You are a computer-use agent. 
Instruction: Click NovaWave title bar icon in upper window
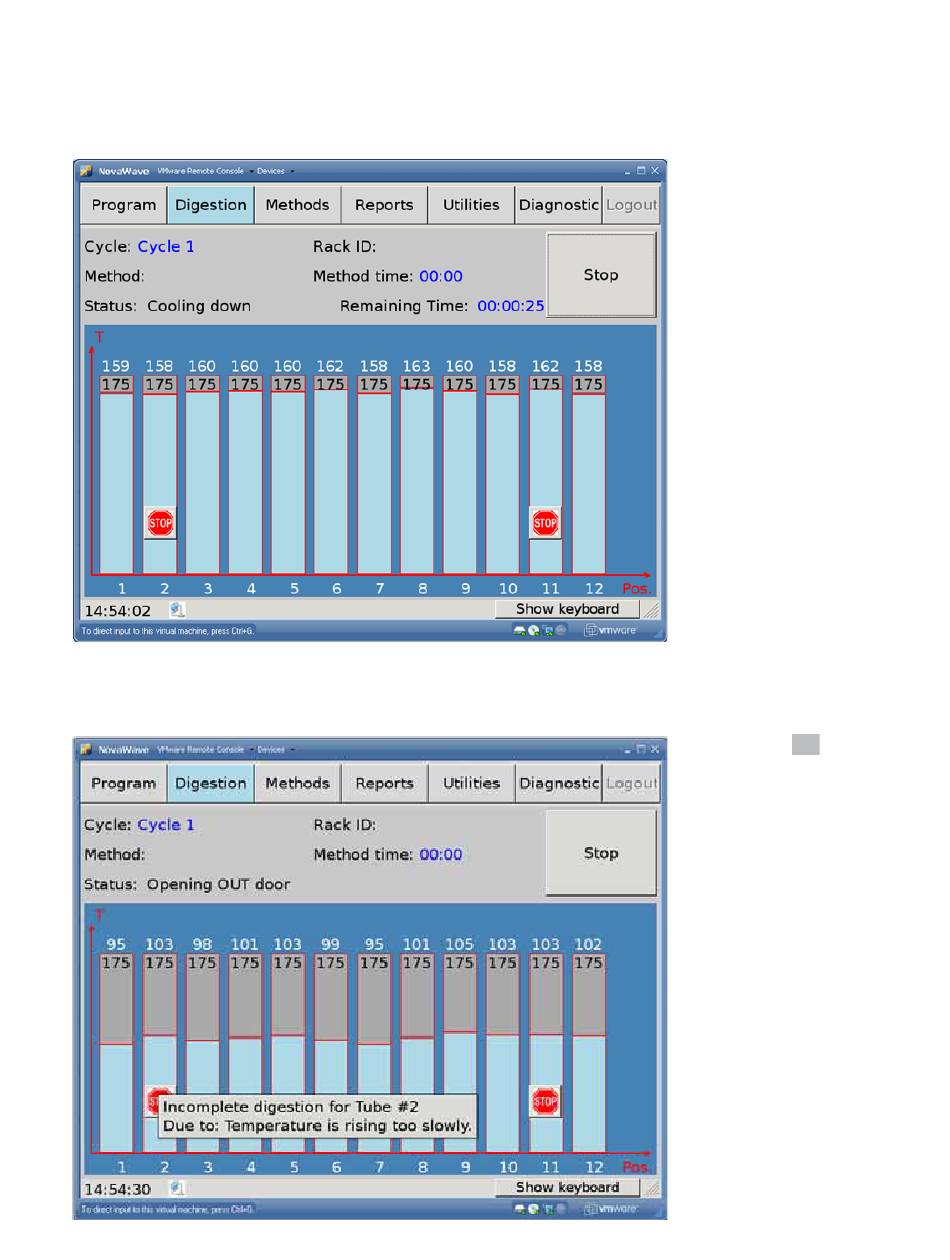tap(87, 171)
